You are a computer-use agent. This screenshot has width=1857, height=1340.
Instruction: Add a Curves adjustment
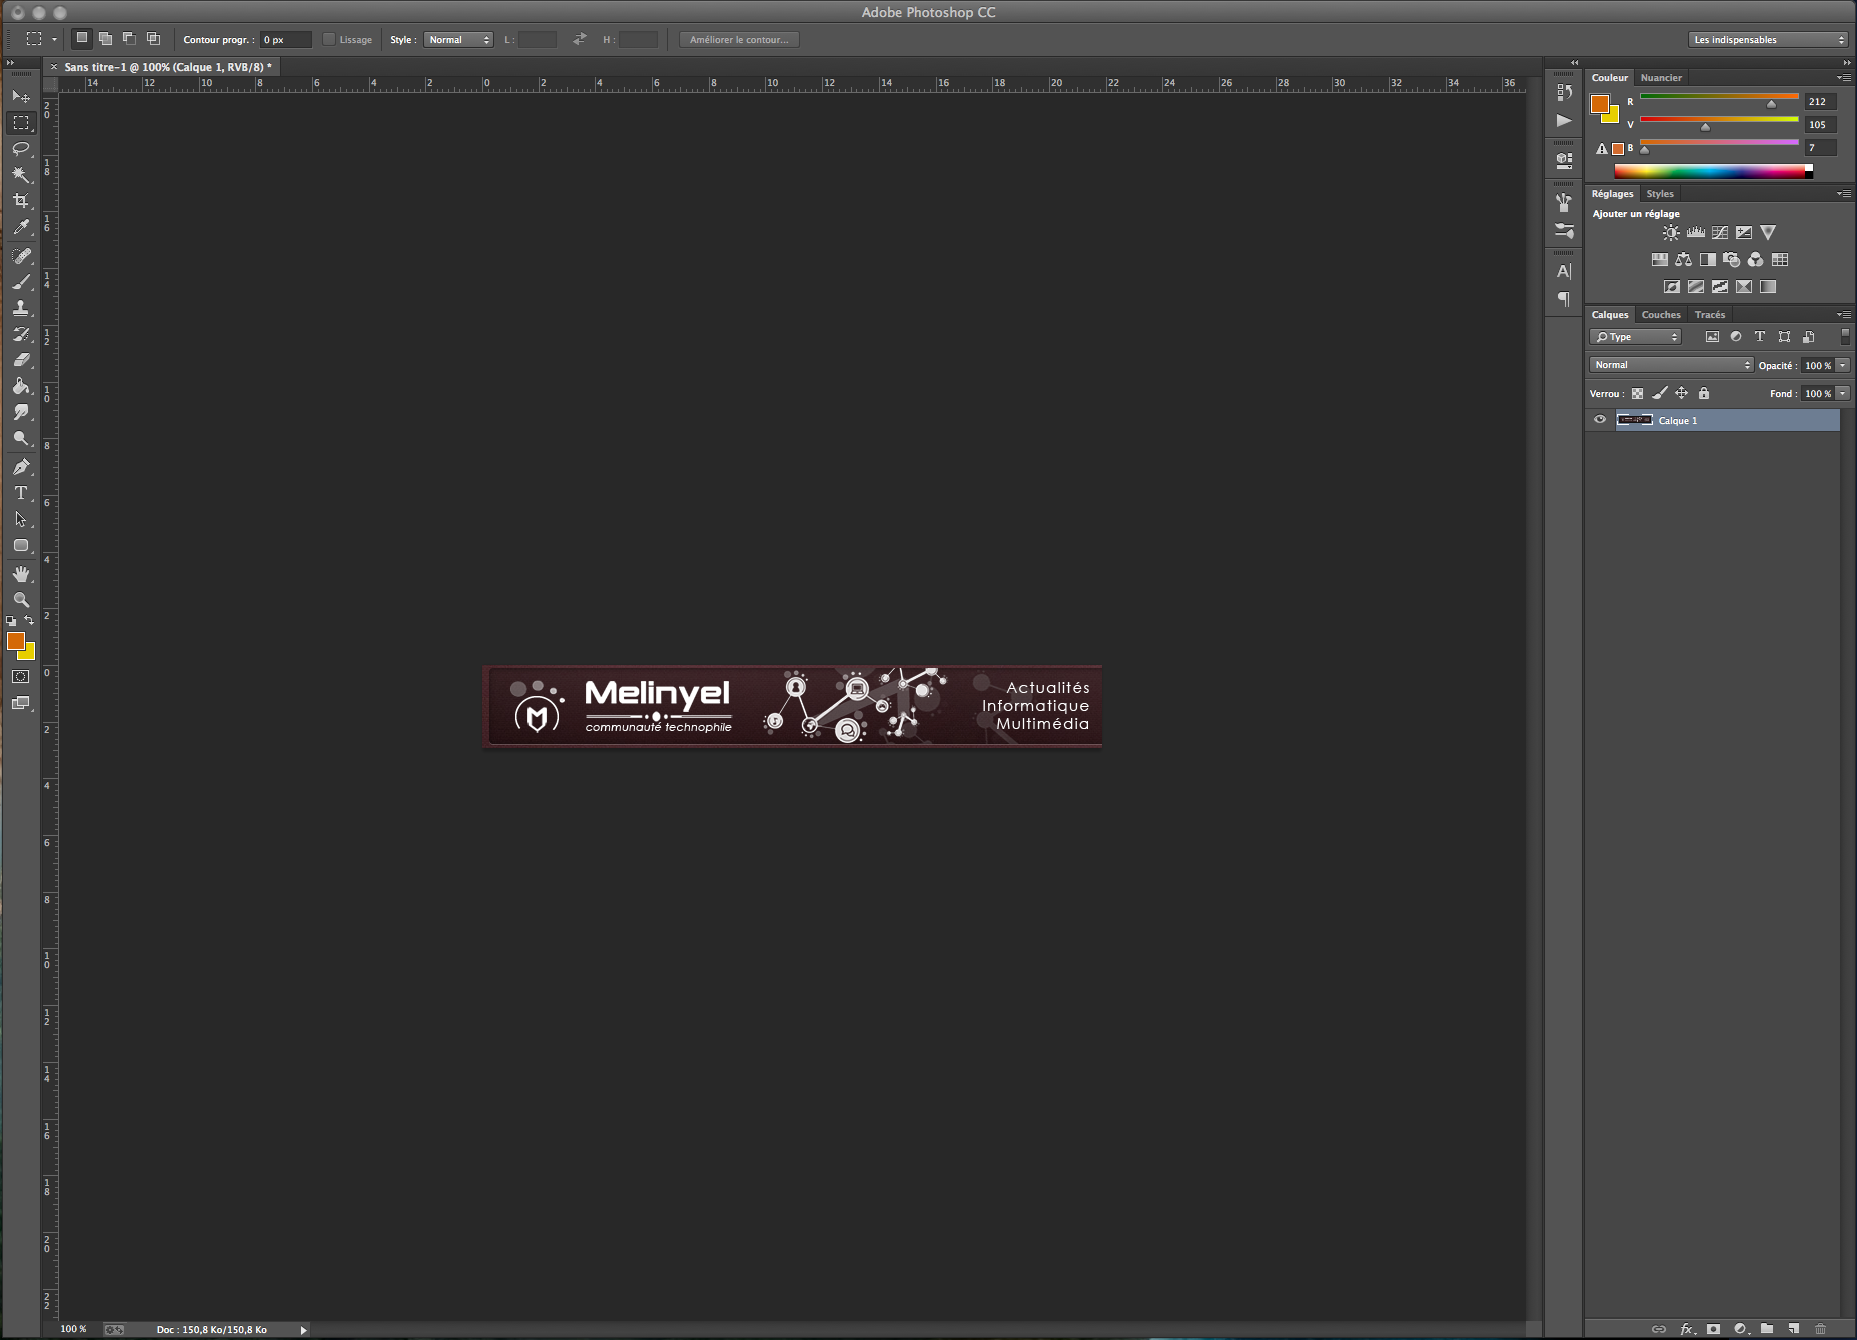pyautogui.click(x=1720, y=233)
